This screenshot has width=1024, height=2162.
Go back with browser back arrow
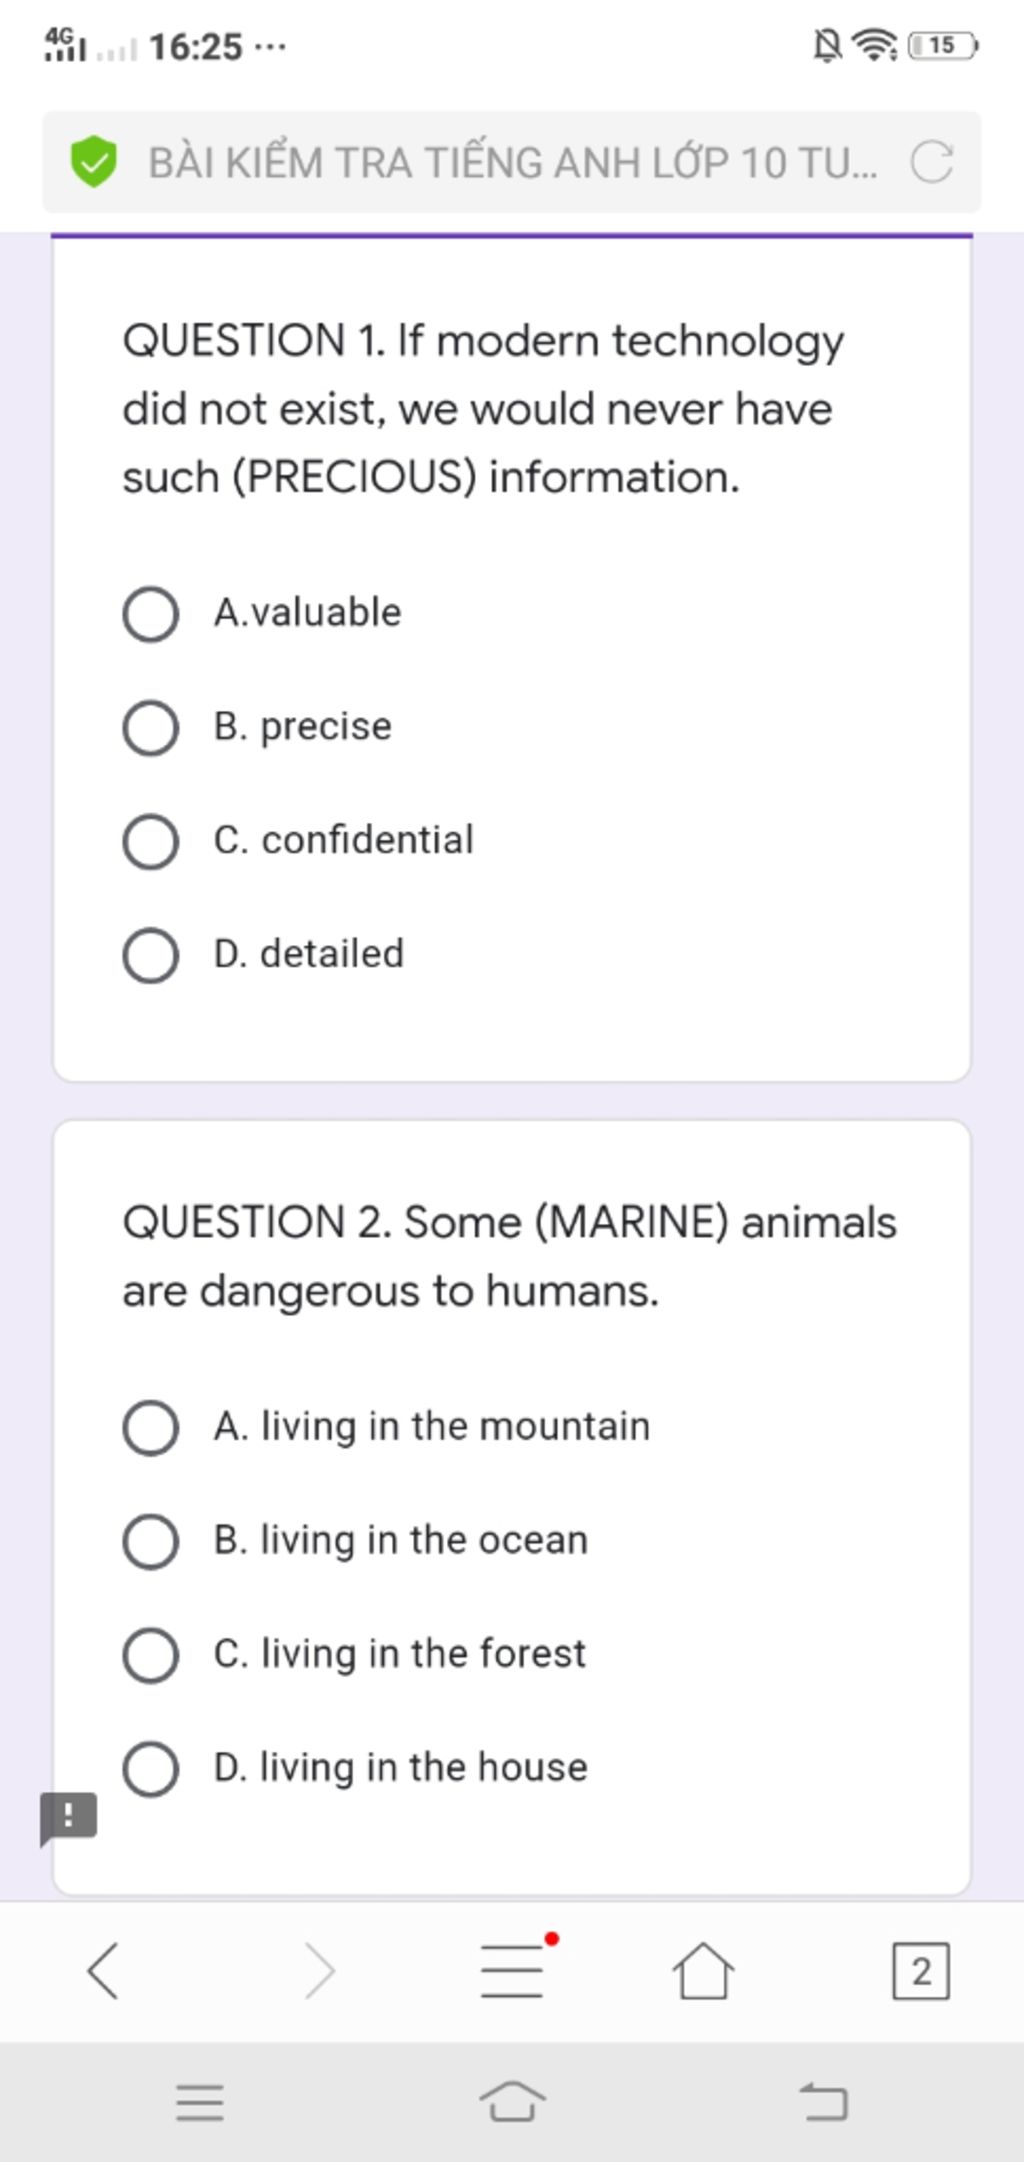(x=103, y=1971)
